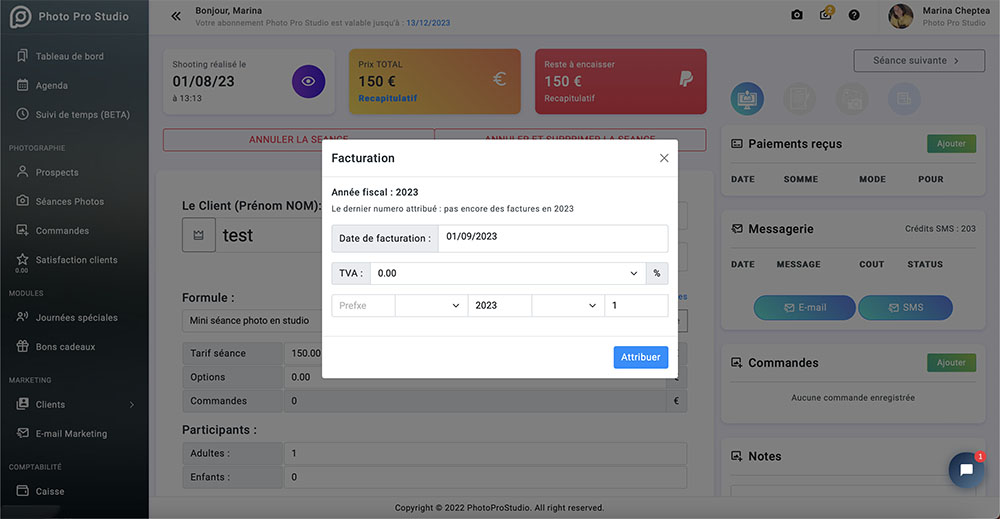The image size is (1000, 519).
Task: Open the chat support bubble
Action: point(966,470)
